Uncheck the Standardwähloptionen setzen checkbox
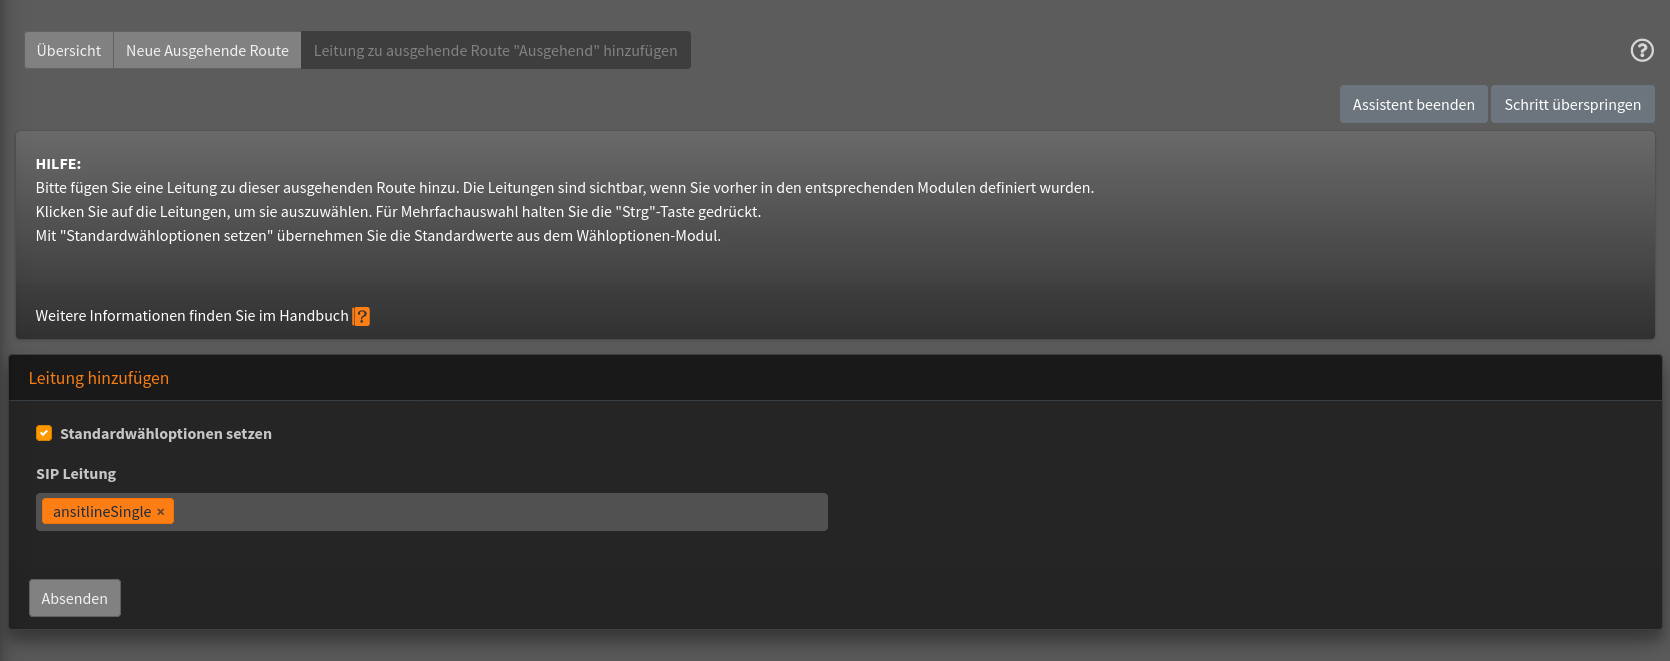Screen dimensions: 1670x661 coord(44,433)
